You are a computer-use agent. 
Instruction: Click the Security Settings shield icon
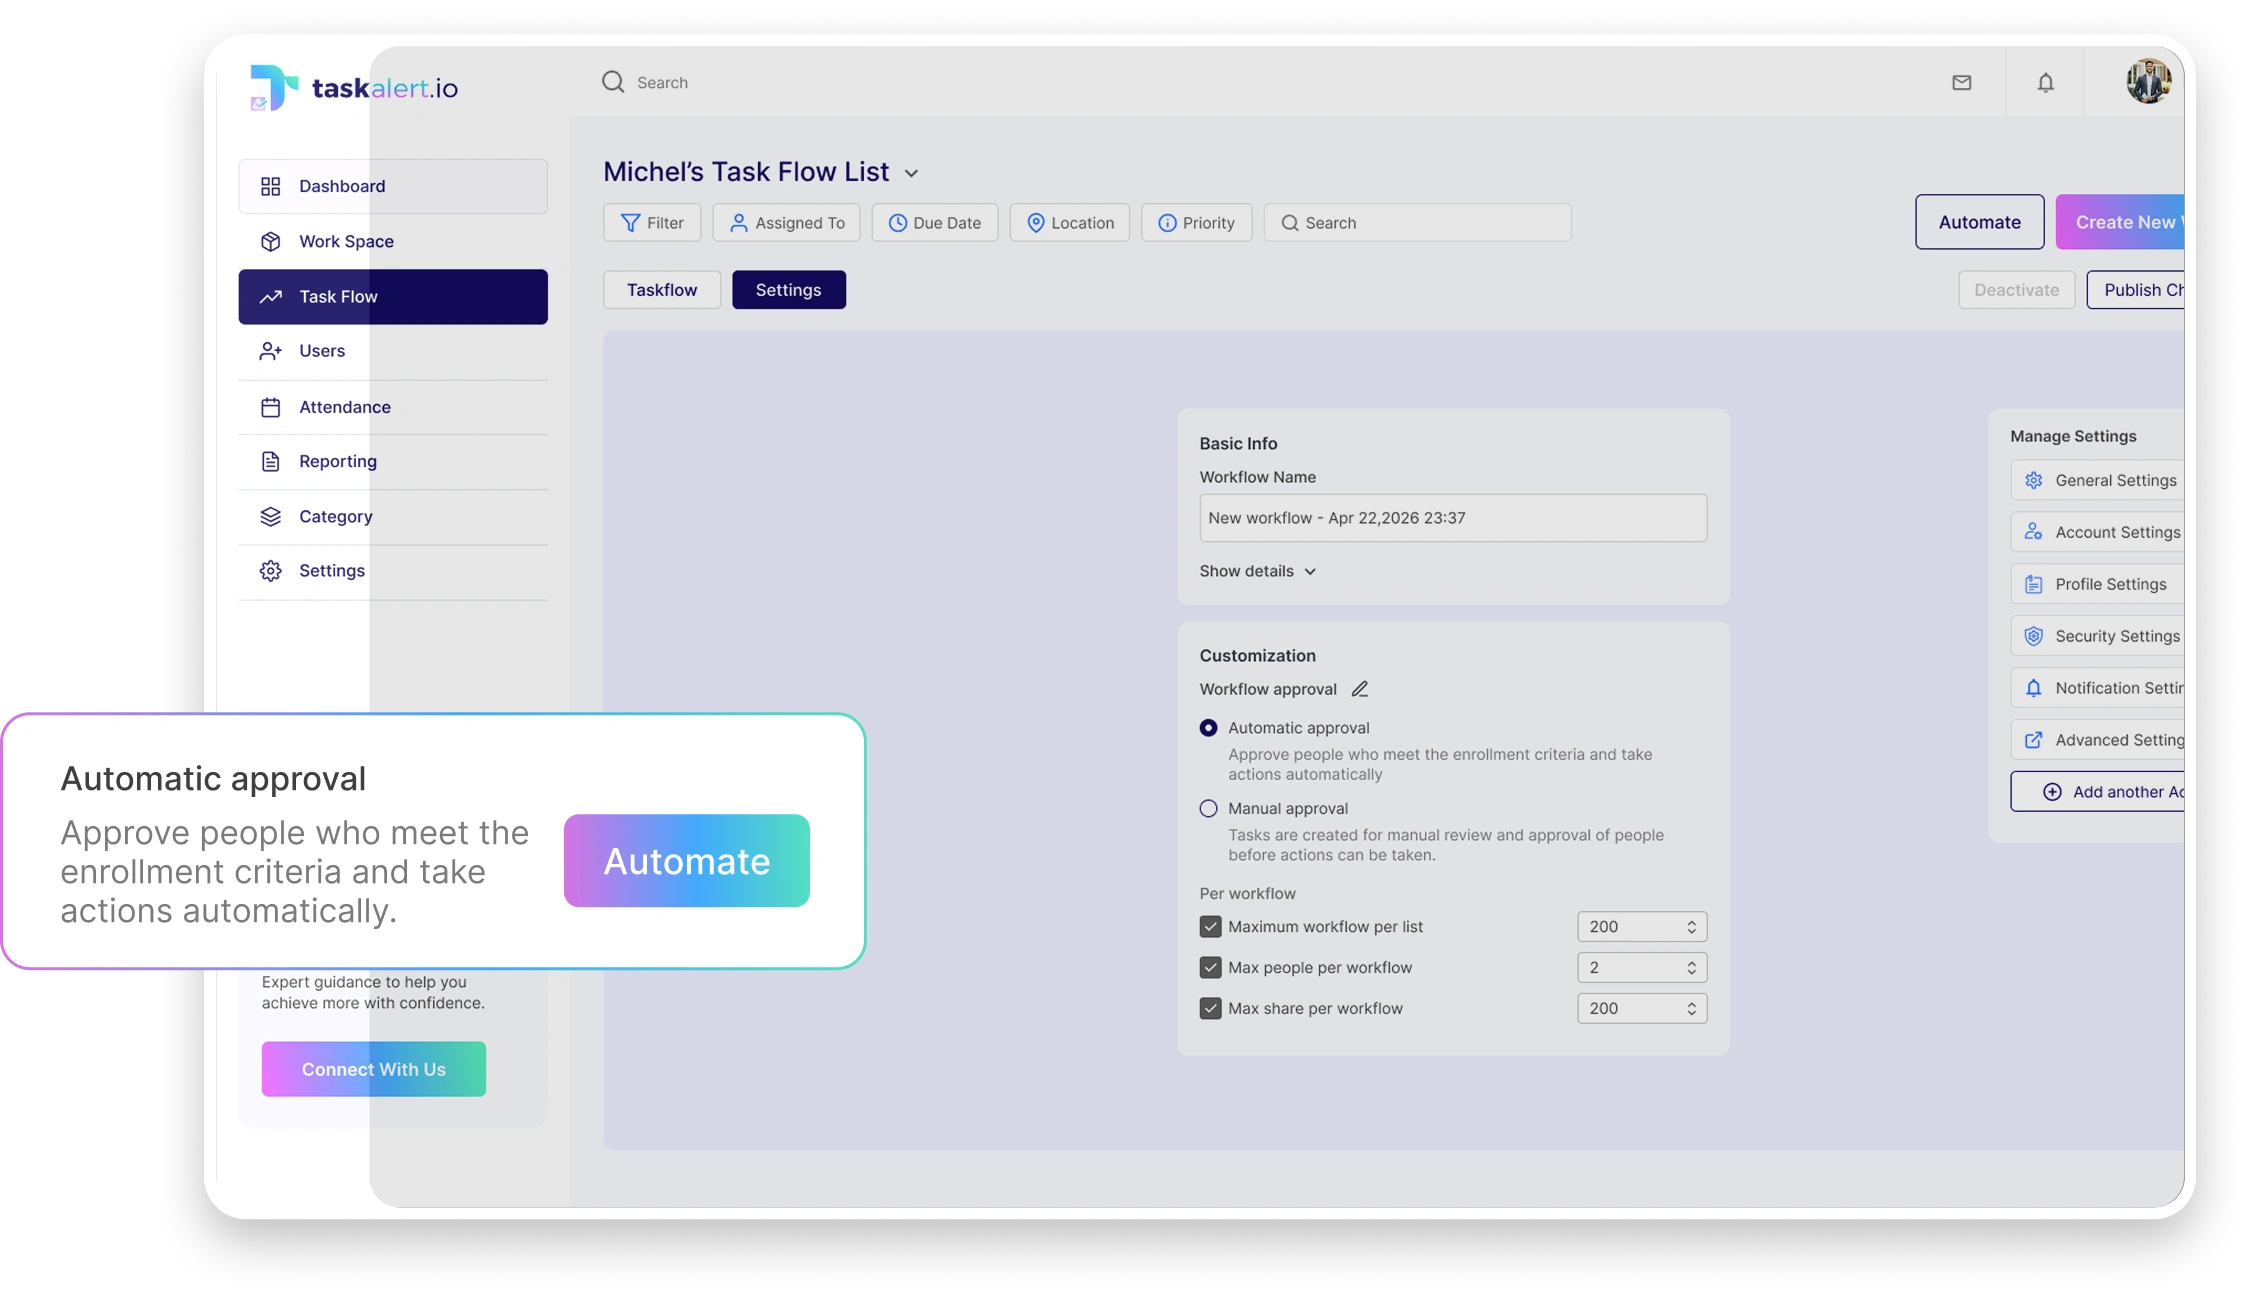point(2033,636)
